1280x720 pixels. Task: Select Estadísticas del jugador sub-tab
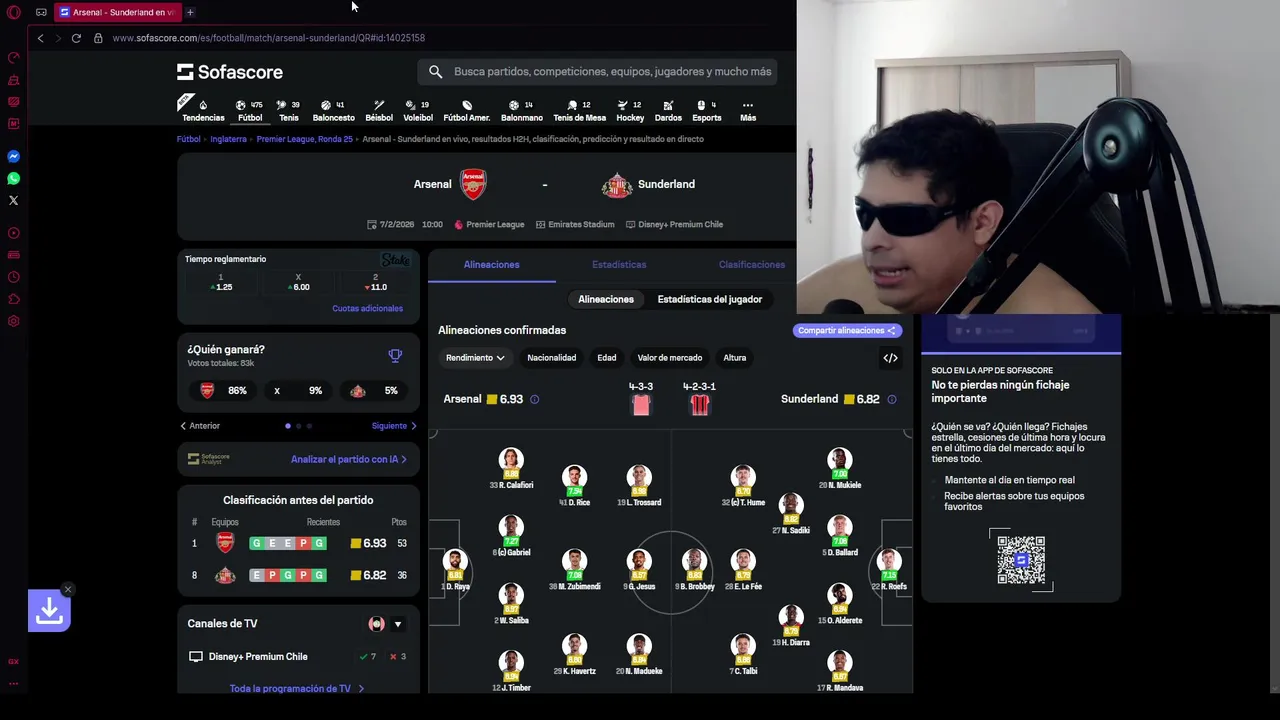pos(710,299)
